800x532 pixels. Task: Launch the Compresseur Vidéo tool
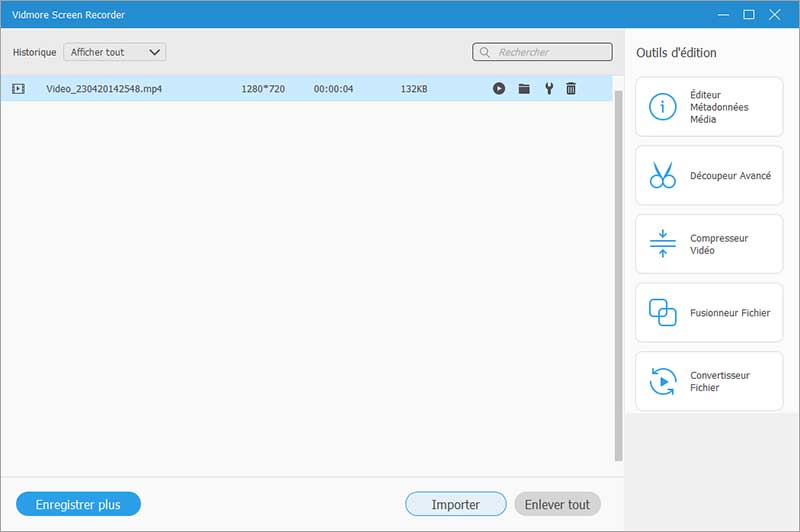pos(709,245)
